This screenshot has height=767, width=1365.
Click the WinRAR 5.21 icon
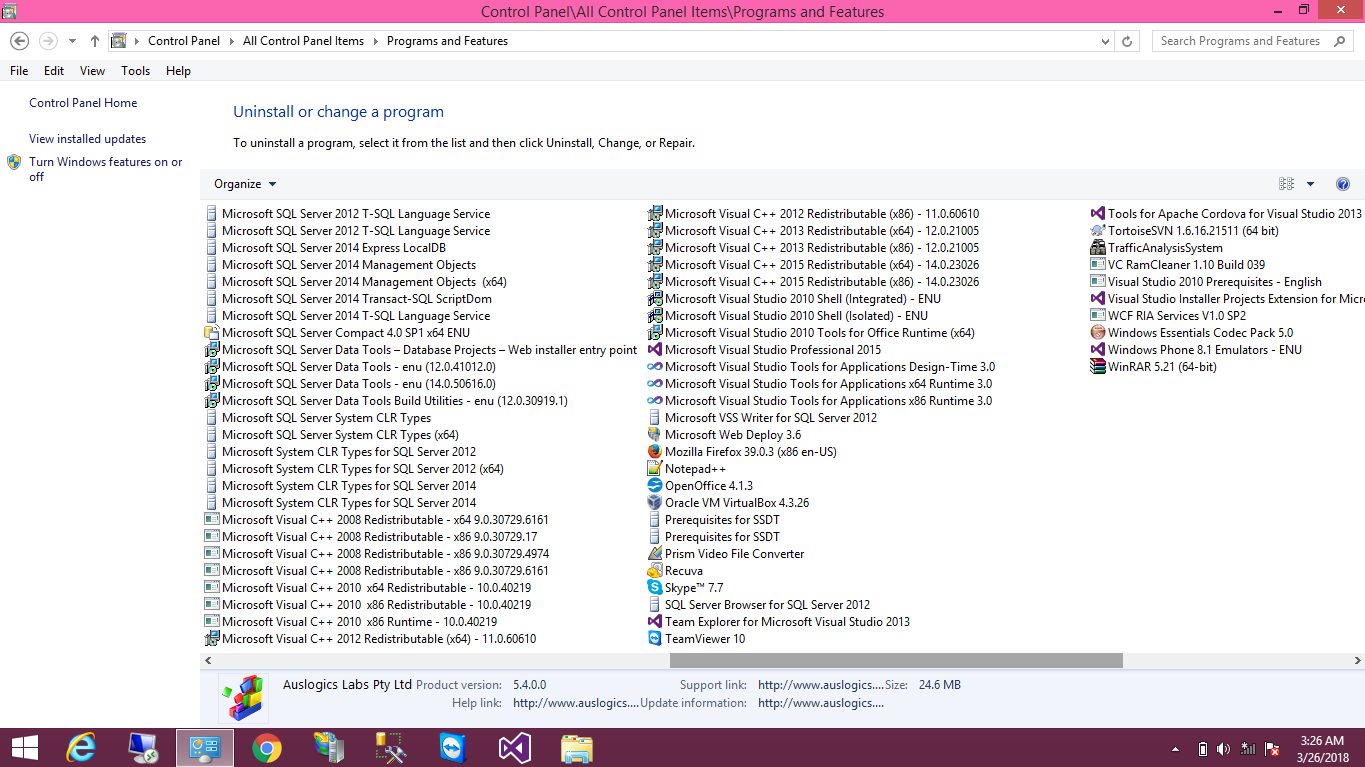tap(1098, 367)
